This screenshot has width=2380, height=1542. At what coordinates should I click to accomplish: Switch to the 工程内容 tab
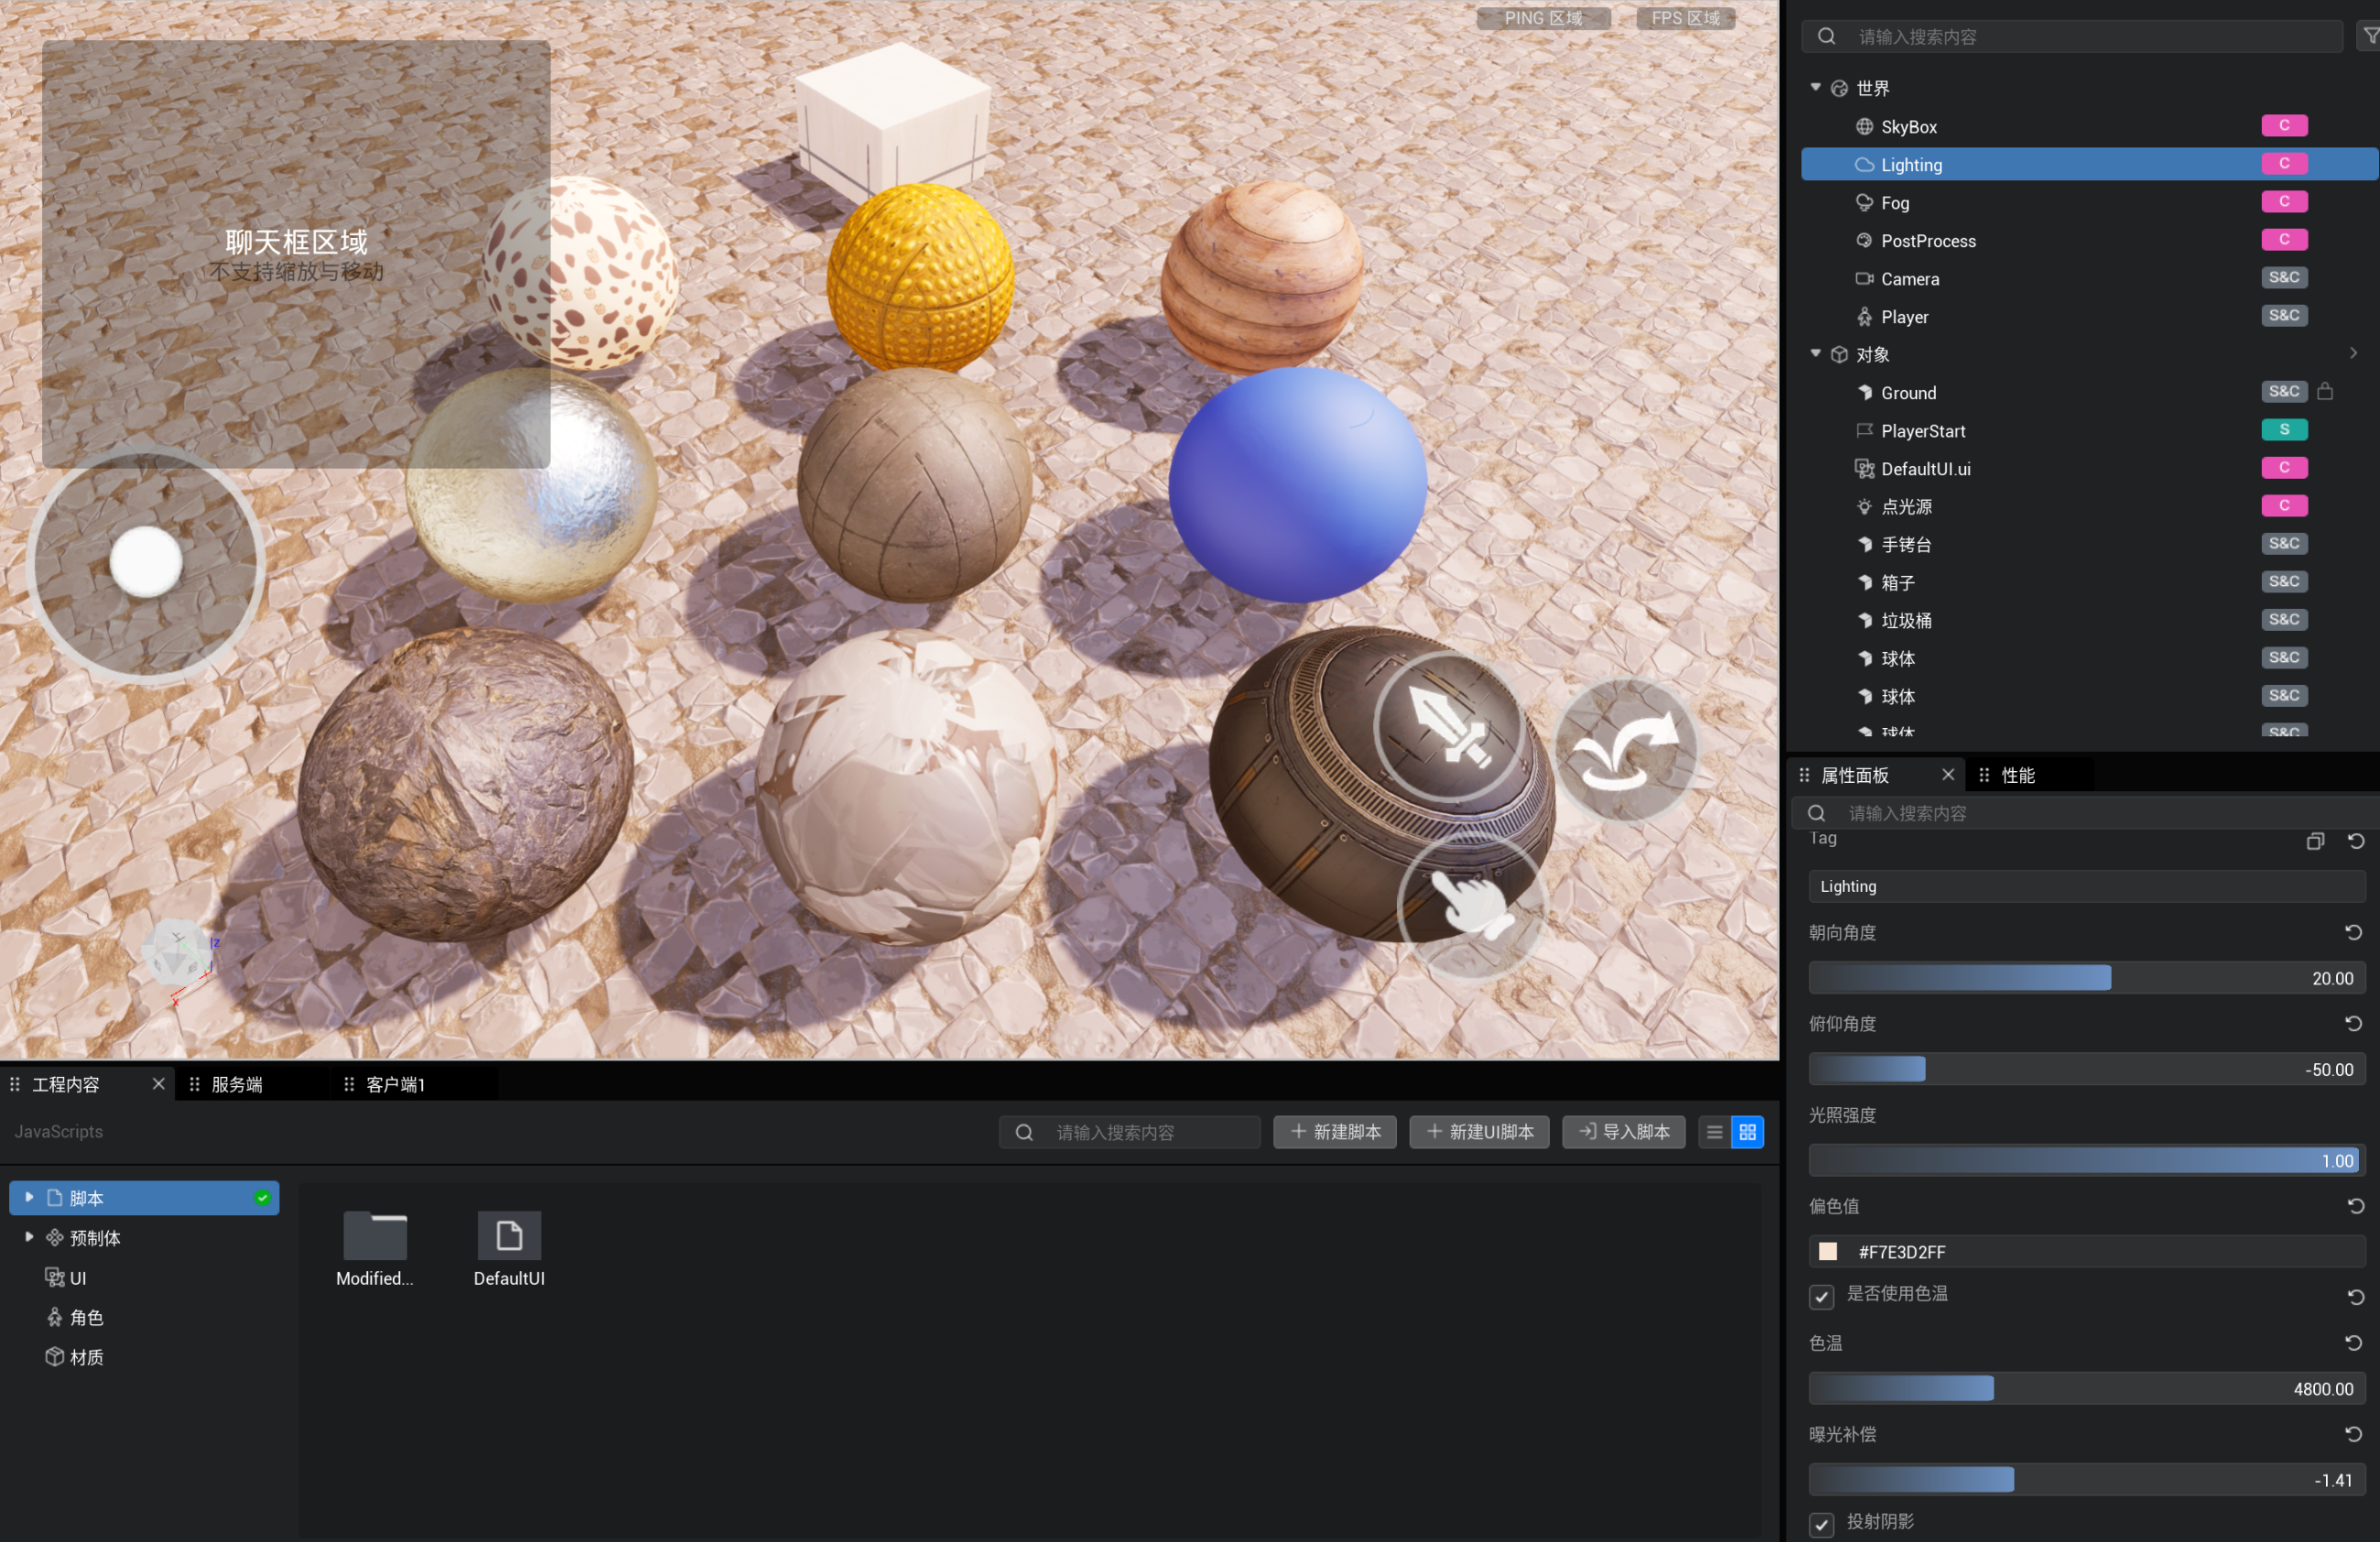(66, 1085)
